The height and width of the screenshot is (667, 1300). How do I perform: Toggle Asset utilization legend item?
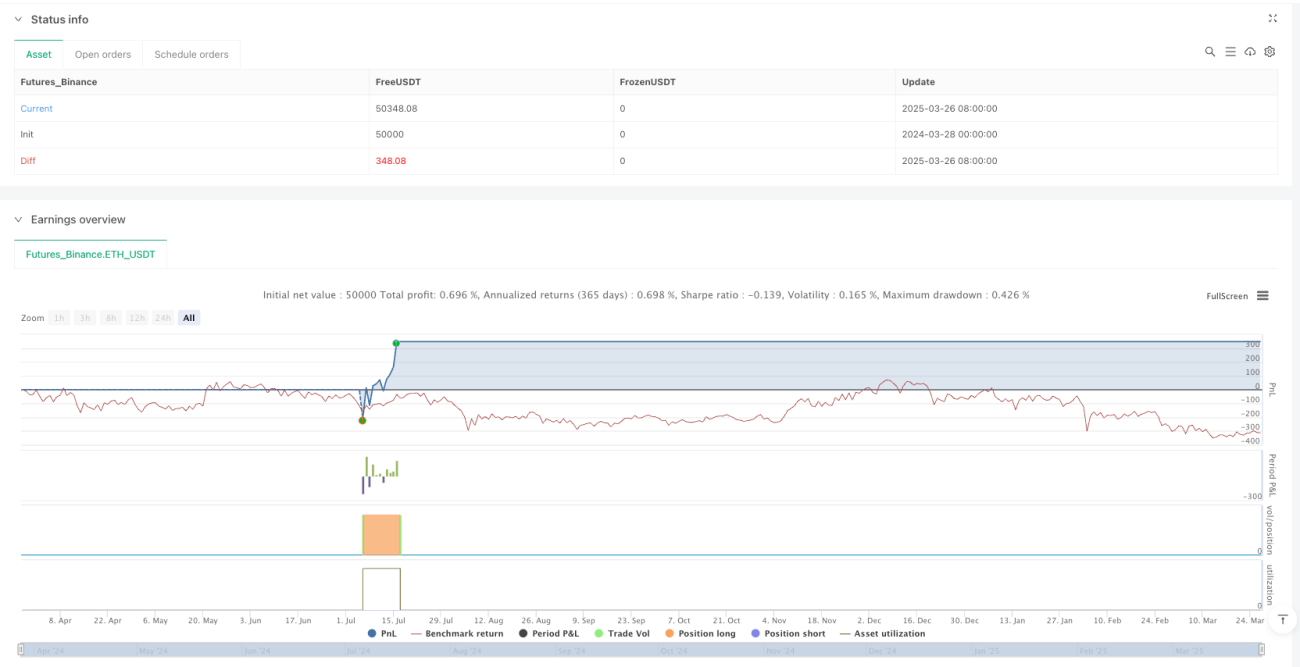point(882,633)
